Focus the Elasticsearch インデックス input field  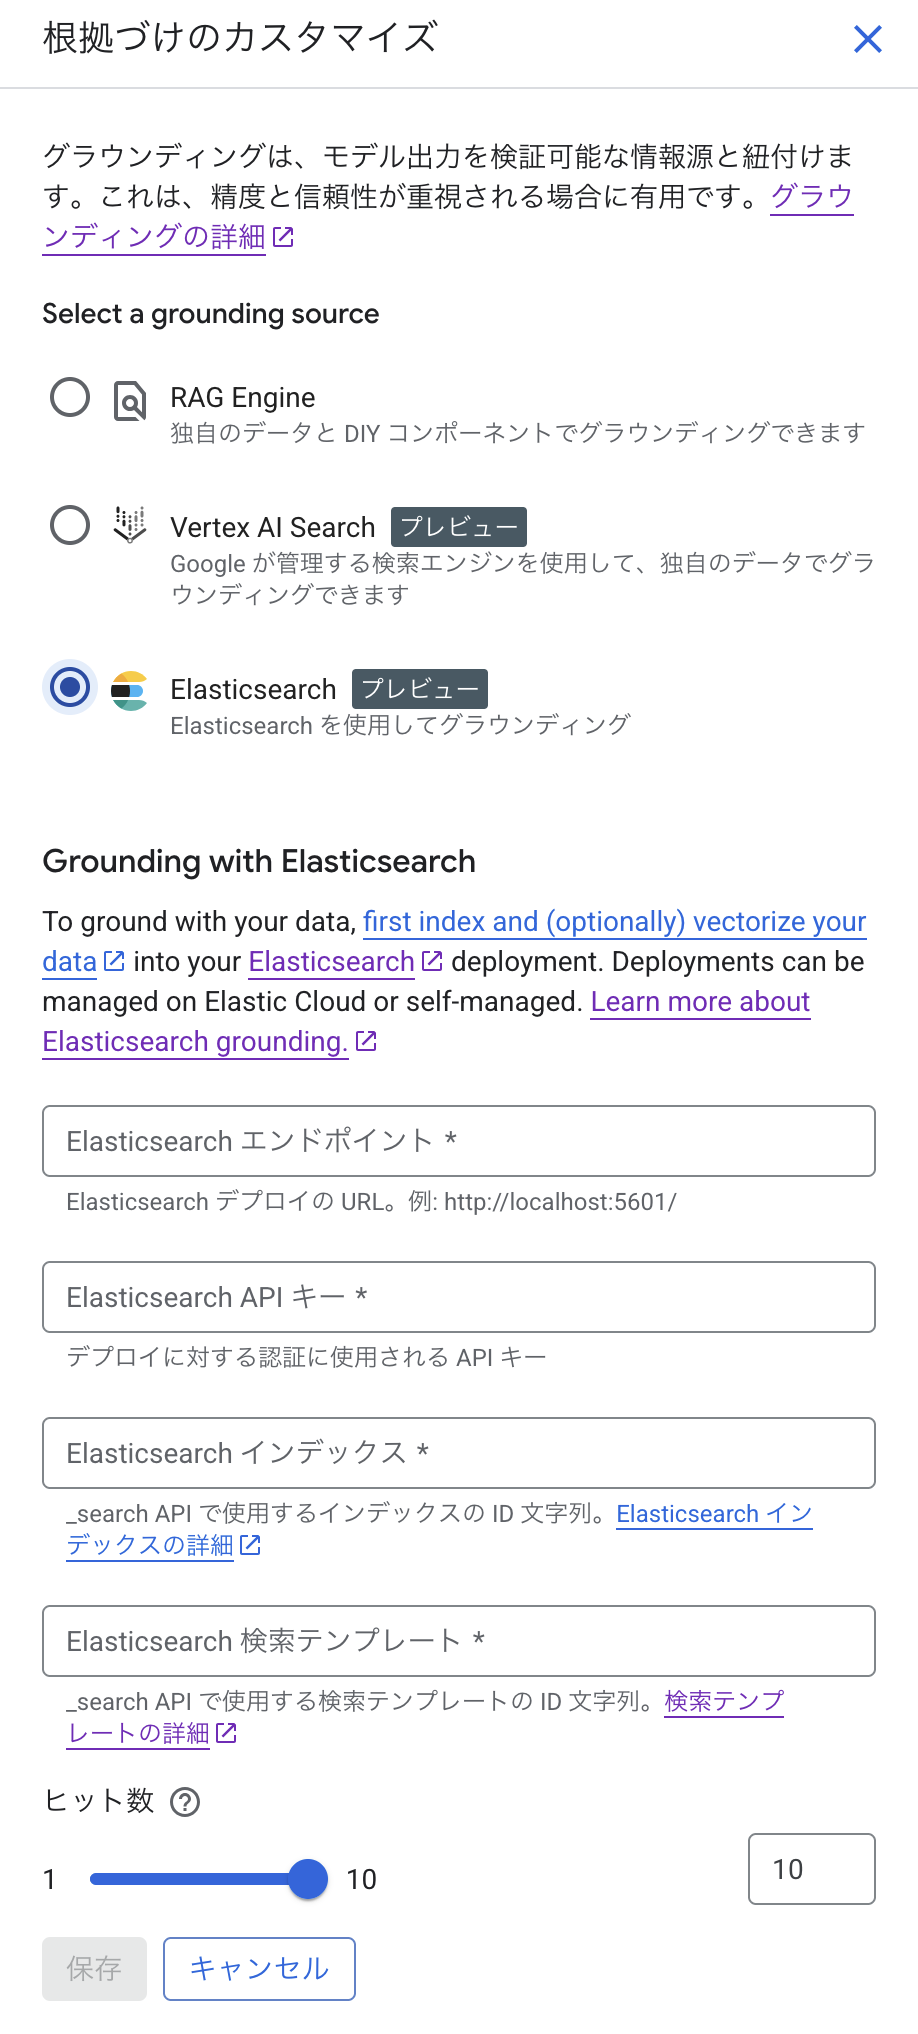coord(459,1453)
